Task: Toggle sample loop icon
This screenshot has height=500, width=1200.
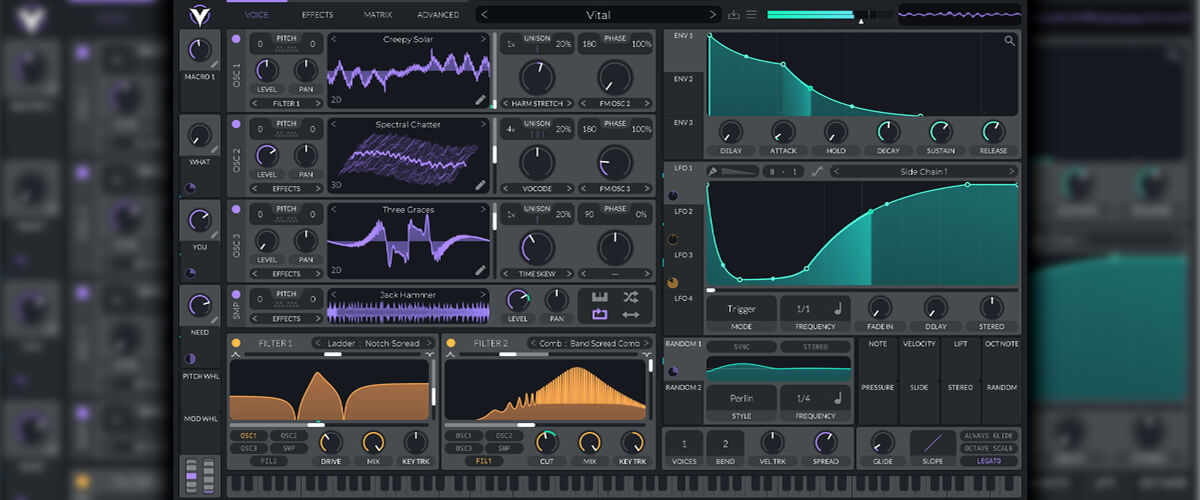Action: click(x=600, y=314)
